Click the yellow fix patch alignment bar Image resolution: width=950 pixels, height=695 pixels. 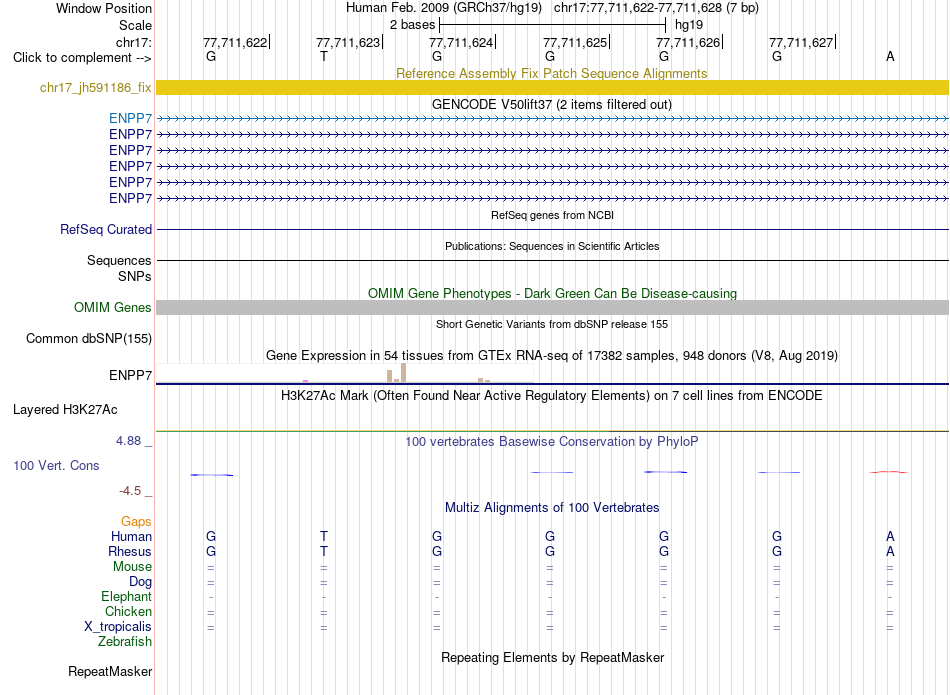coord(552,87)
